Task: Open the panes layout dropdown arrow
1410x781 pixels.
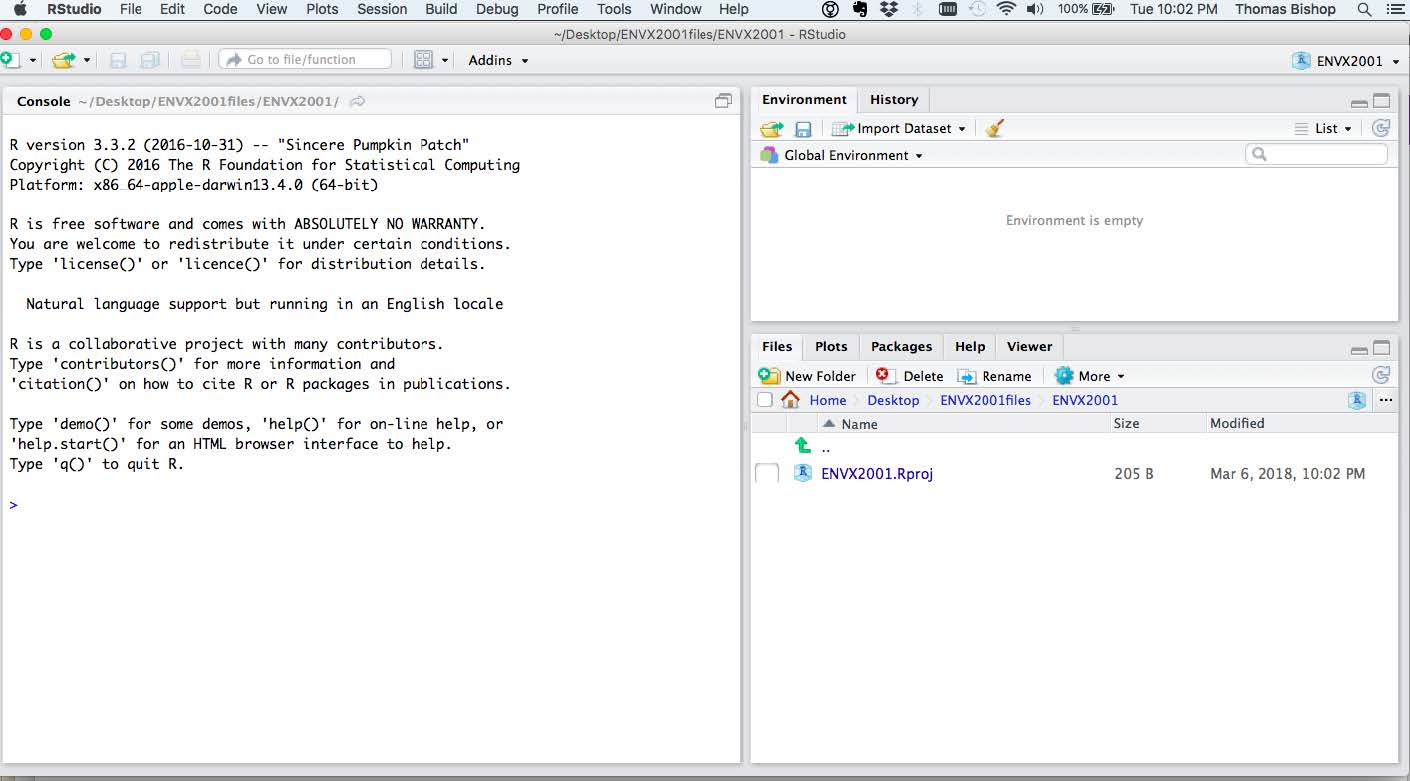Action: point(445,60)
